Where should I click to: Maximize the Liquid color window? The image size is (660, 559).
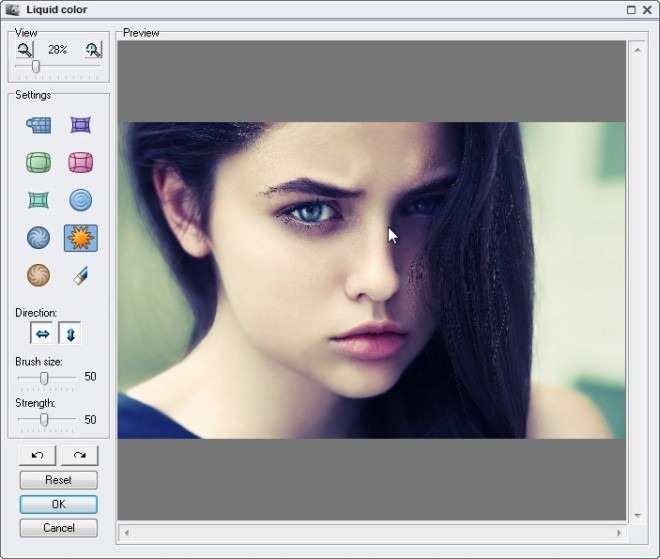pos(631,10)
